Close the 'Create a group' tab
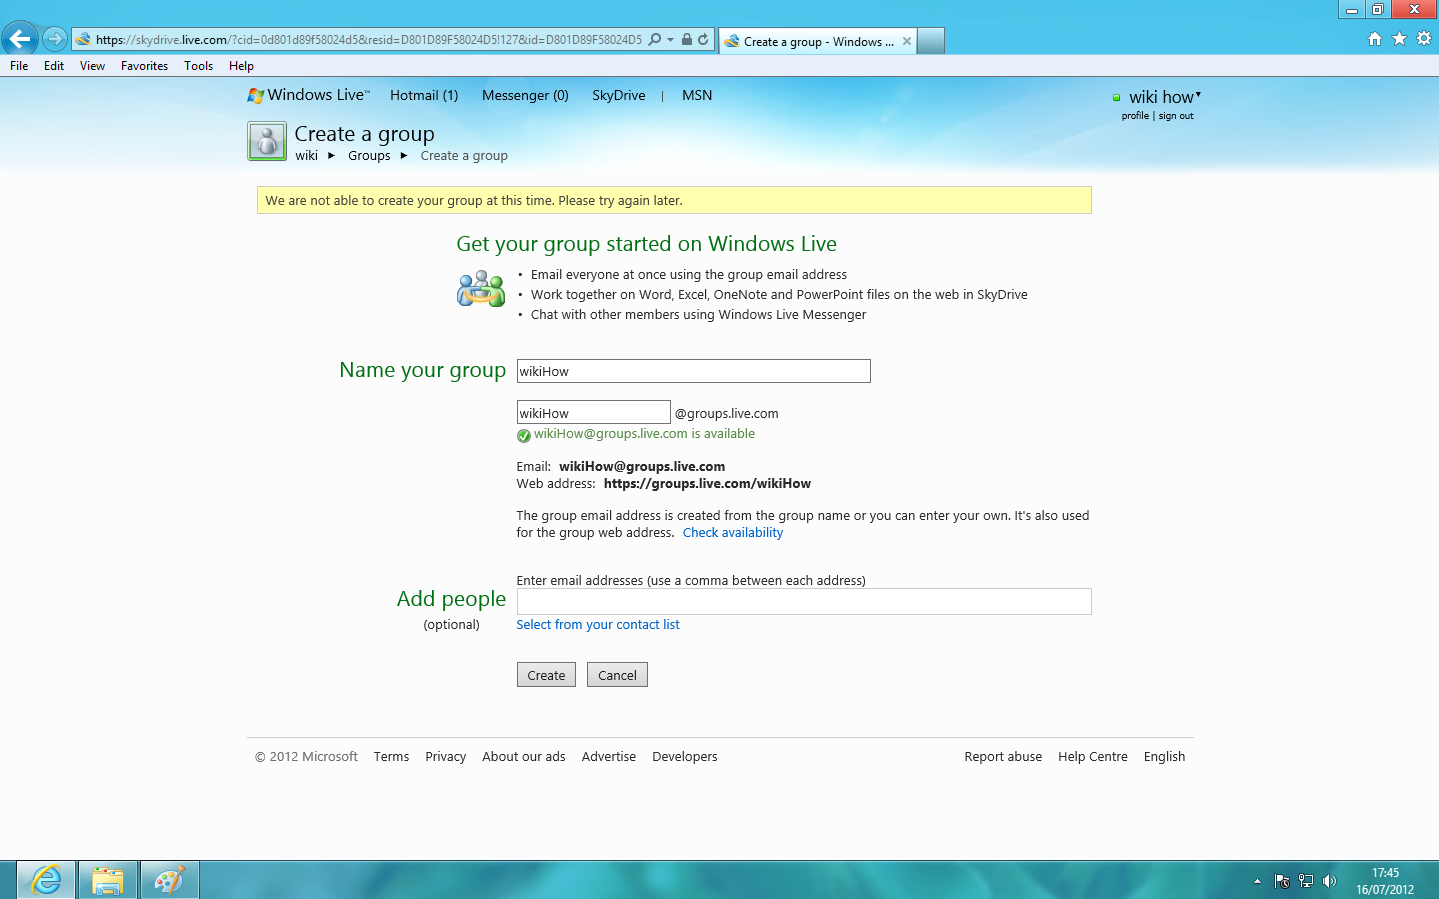 907,41
